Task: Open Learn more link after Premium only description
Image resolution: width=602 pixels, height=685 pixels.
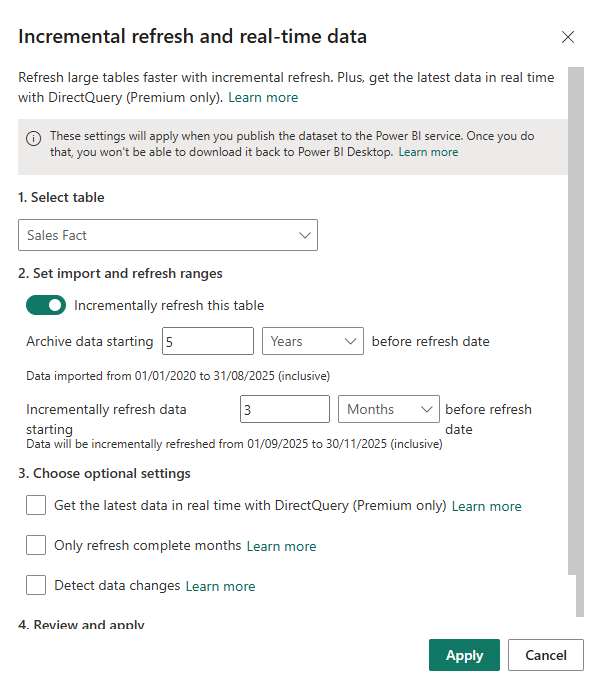Action: 263,97
